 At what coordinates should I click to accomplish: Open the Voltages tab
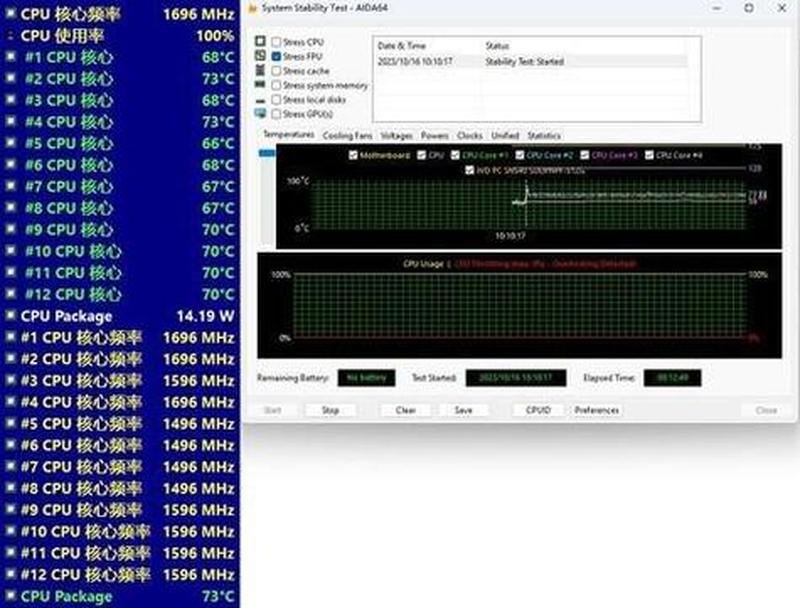[x=396, y=135]
